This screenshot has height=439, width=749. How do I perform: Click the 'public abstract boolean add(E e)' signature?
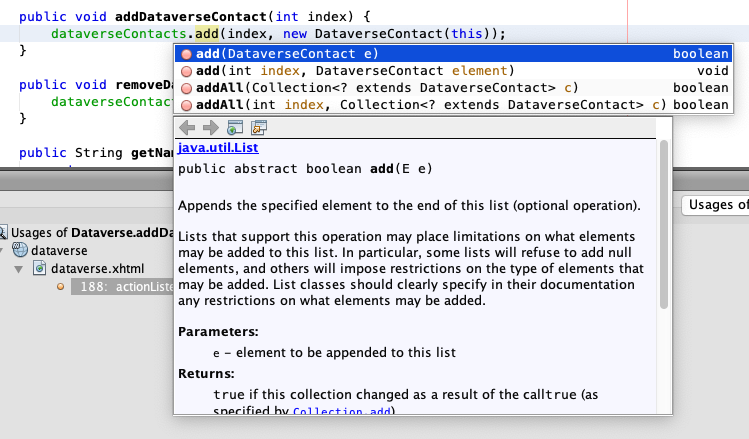305,169
